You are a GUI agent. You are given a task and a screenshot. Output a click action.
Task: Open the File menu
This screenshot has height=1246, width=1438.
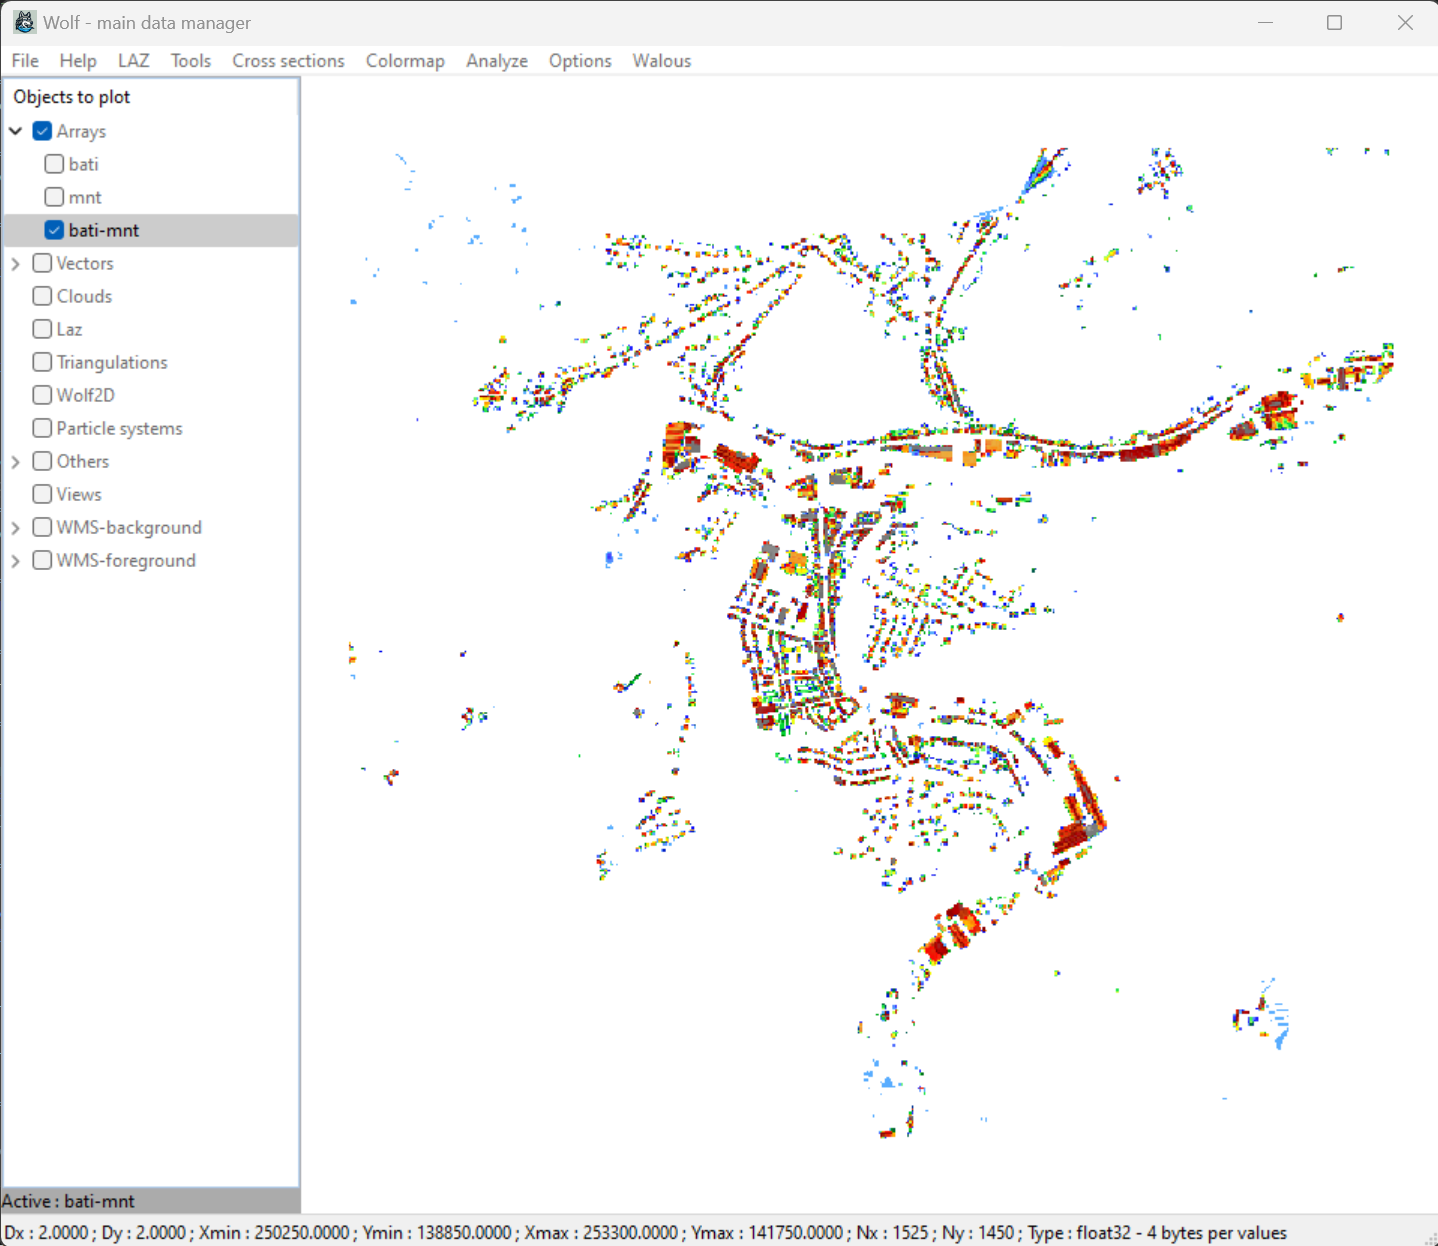coord(25,61)
